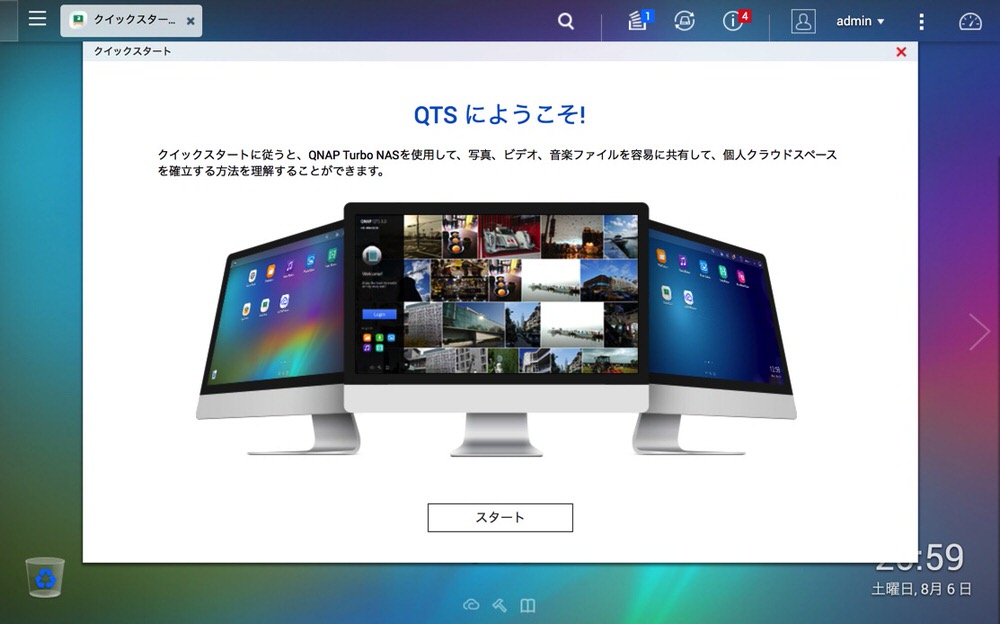This screenshot has width=1000, height=624.
Task: Click the クイックスタート window title
Action: coord(132,51)
